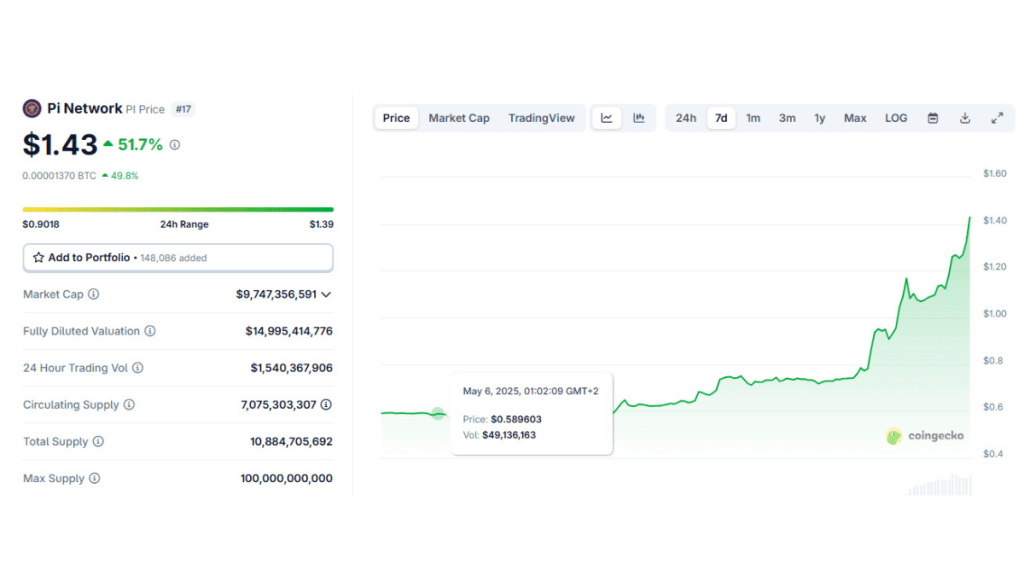
Task: Click the #17 rank badge
Action: 184,109
